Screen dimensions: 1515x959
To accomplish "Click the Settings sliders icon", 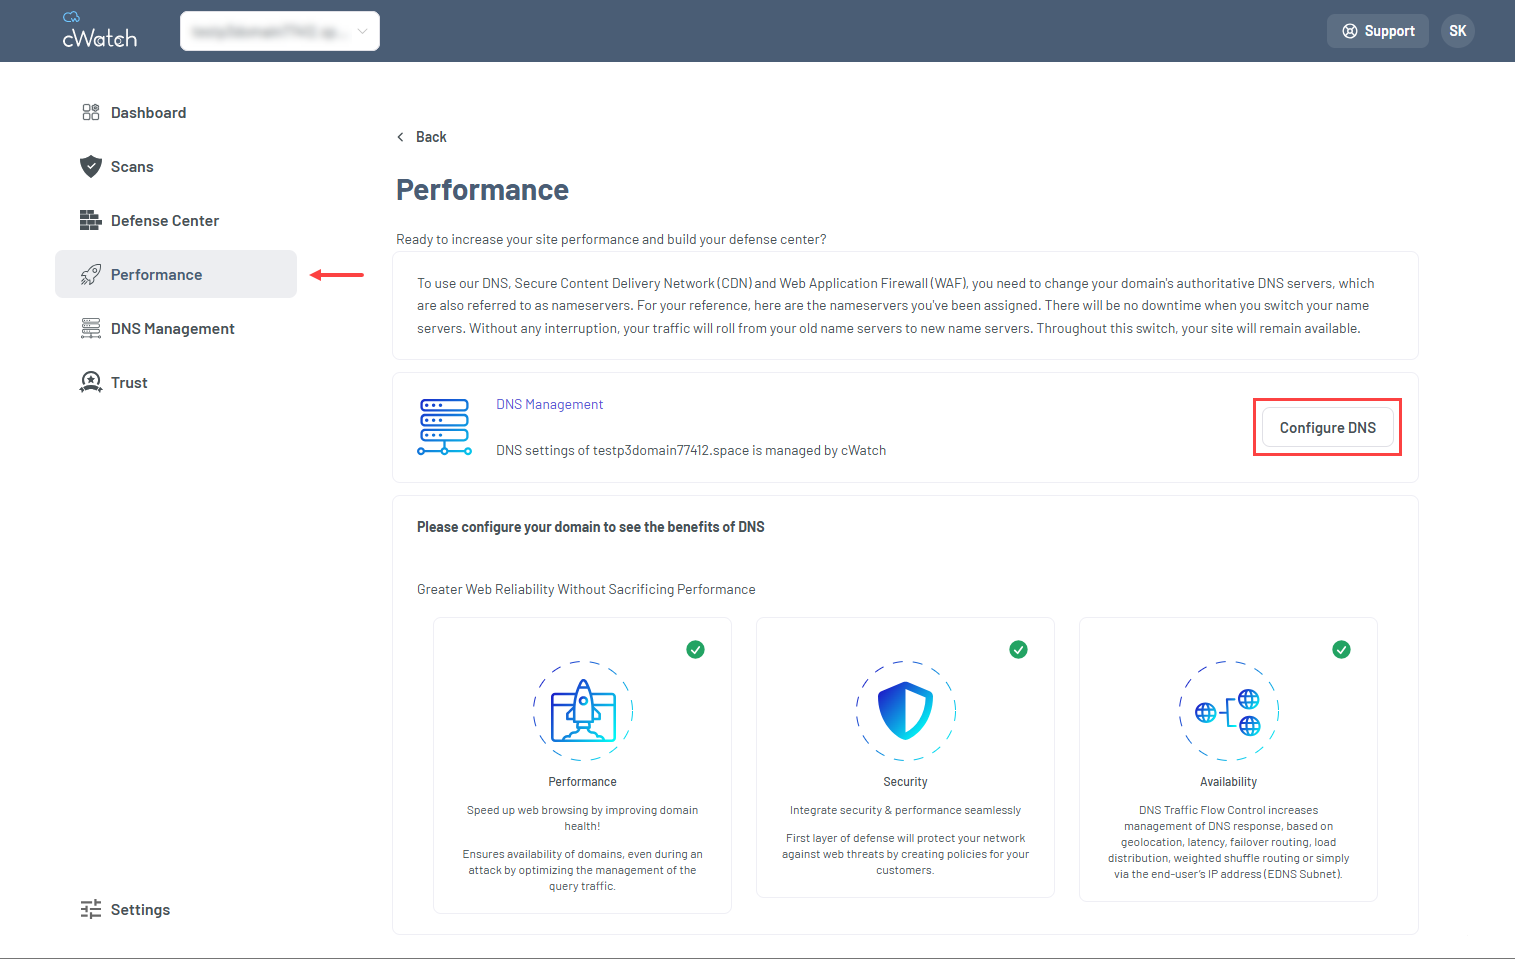I will (x=91, y=909).
